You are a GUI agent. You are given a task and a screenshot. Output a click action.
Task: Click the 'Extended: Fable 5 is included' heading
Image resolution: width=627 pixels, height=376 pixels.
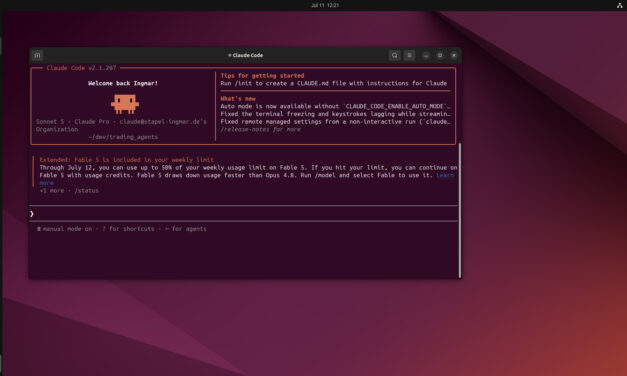click(x=126, y=160)
